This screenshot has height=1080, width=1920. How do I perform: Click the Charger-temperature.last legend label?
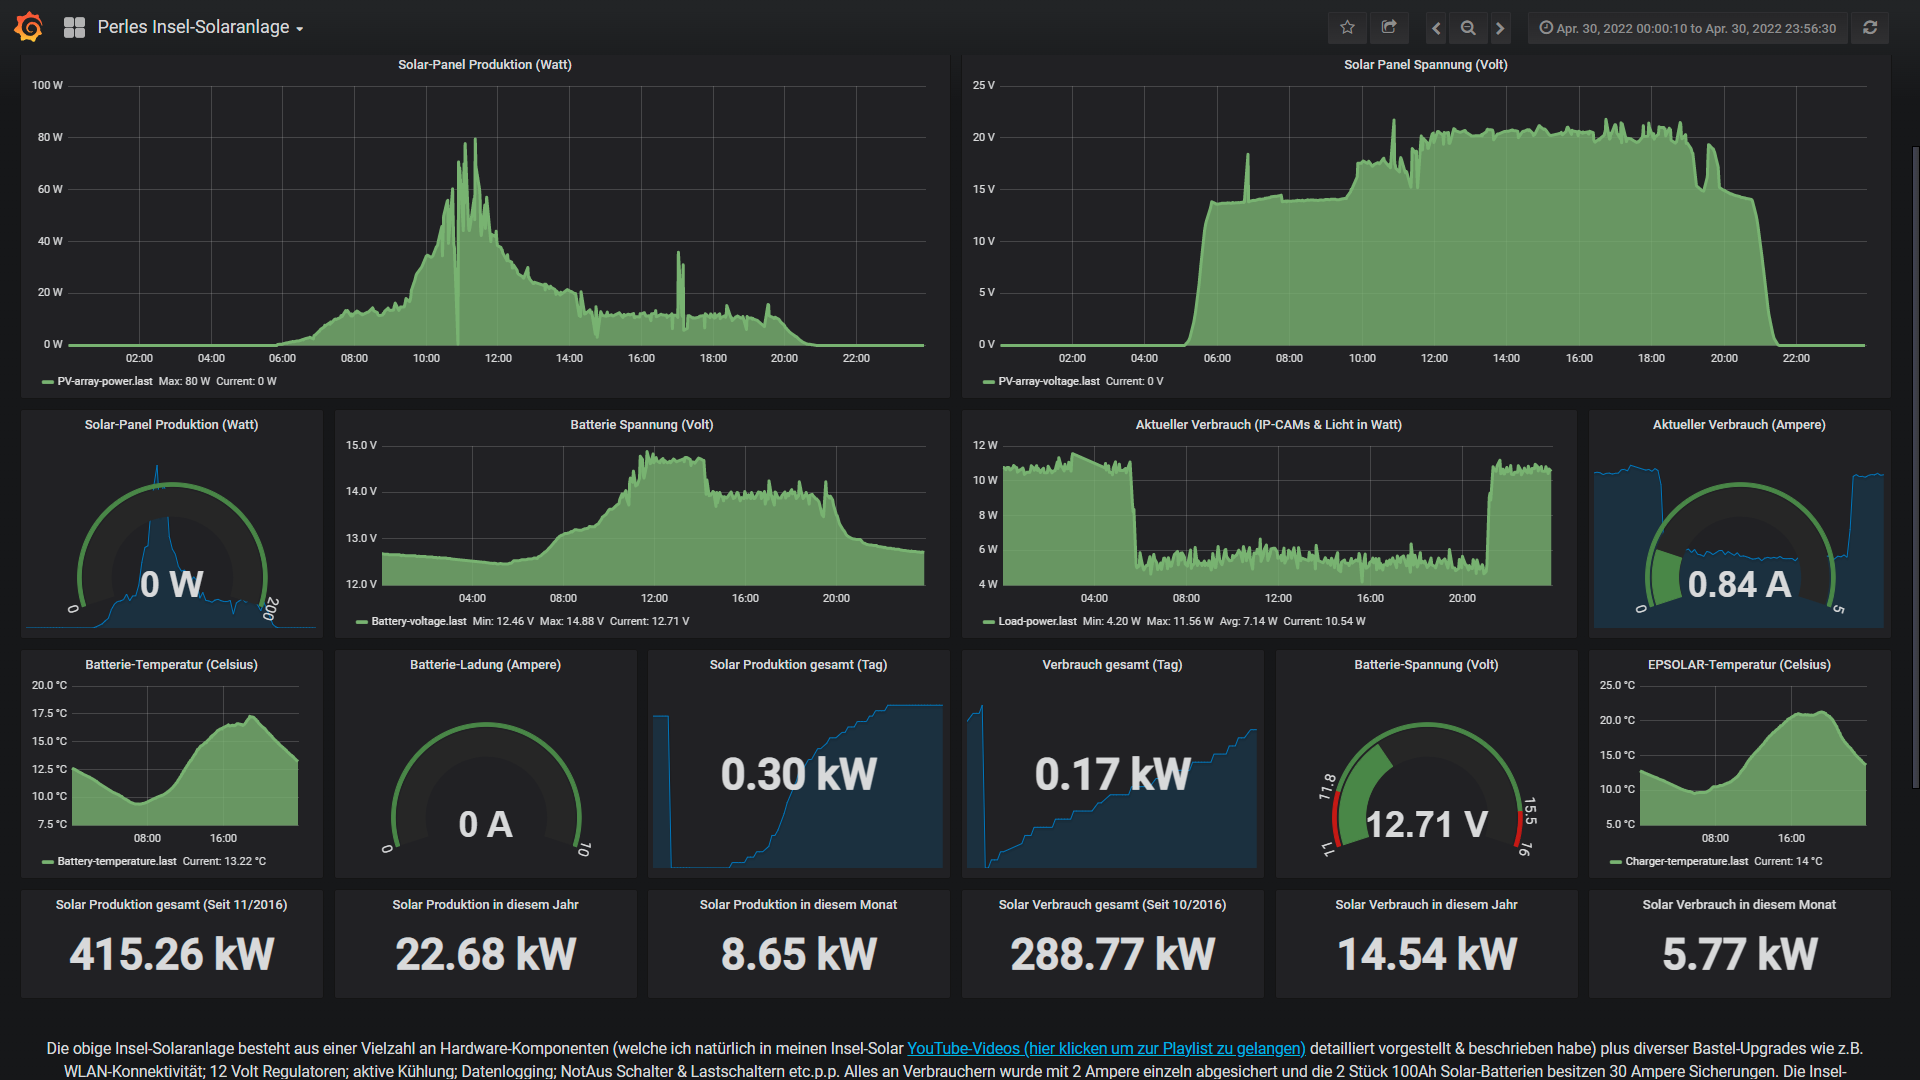coord(1686,861)
